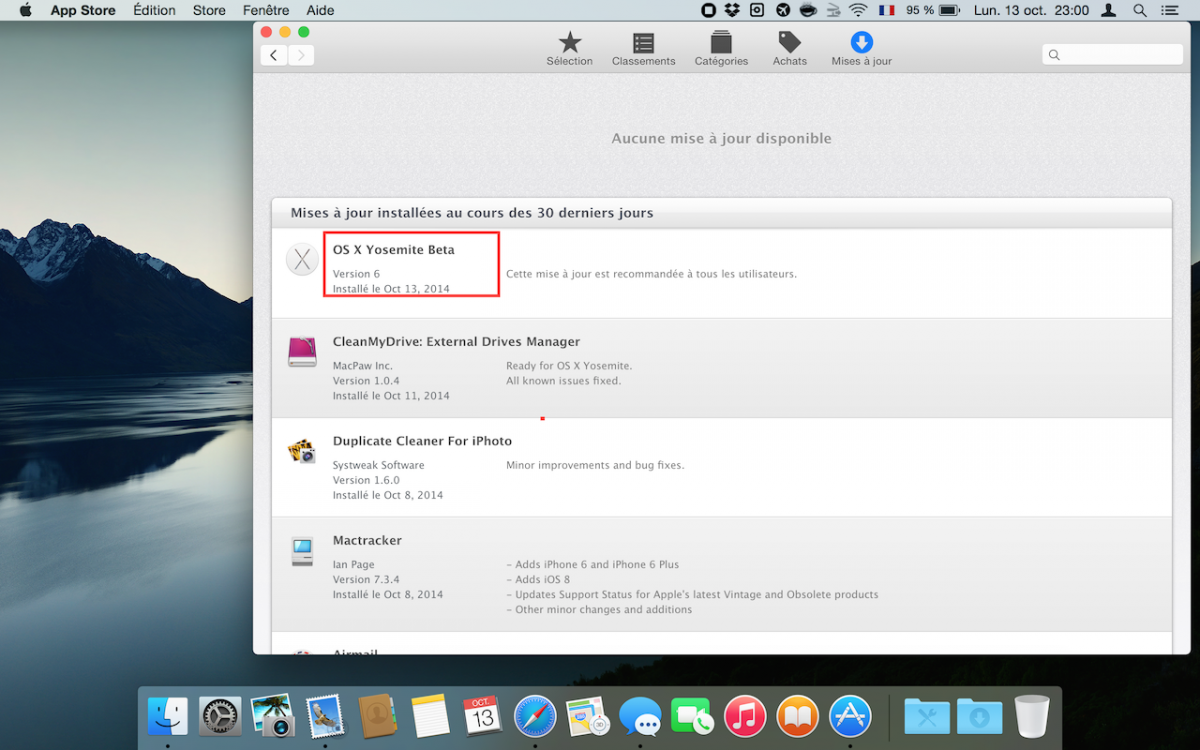
Task: Open iPhoto from the Dock
Action: point(272,716)
